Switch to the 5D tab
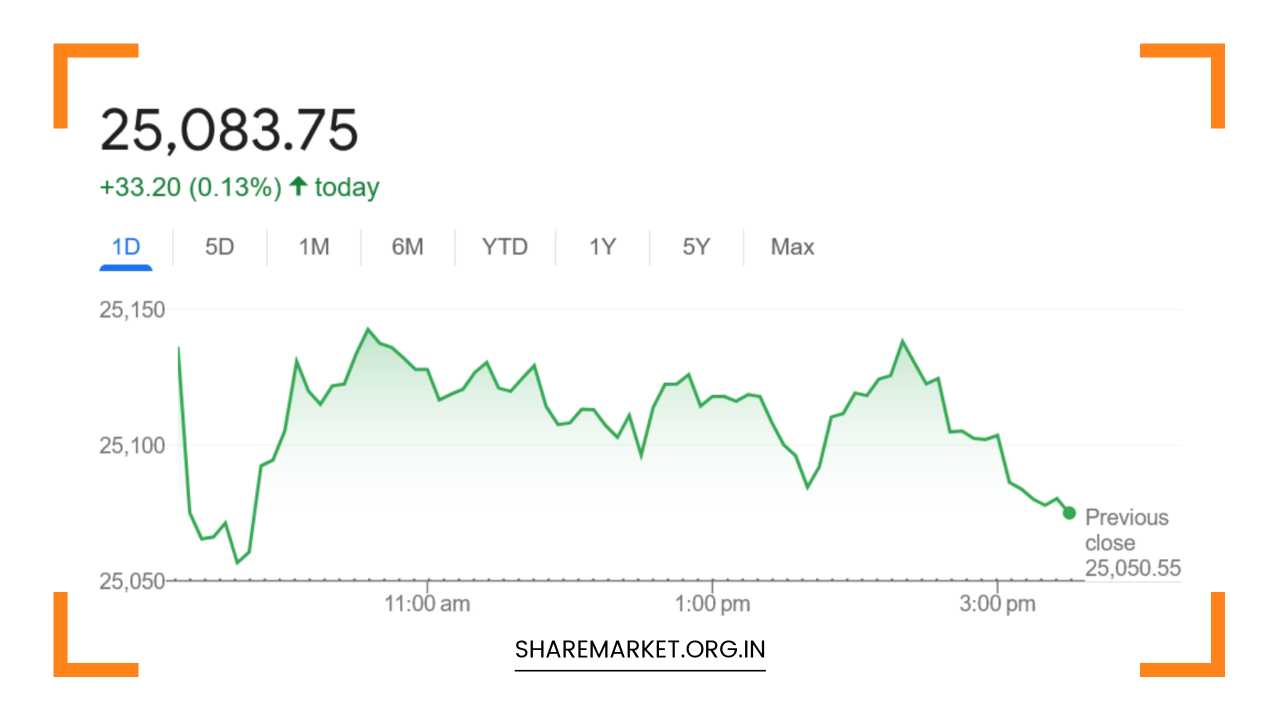The image size is (1280, 720). tap(219, 247)
